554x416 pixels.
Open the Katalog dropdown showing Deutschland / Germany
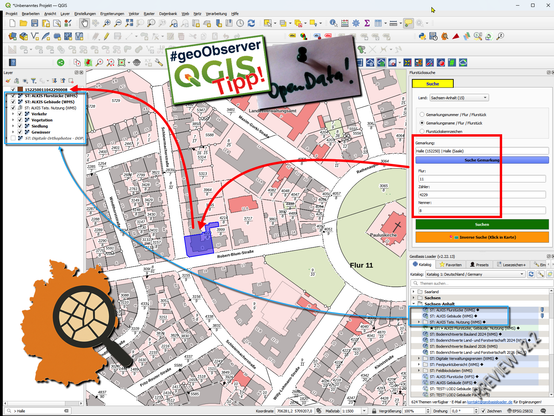(475, 274)
